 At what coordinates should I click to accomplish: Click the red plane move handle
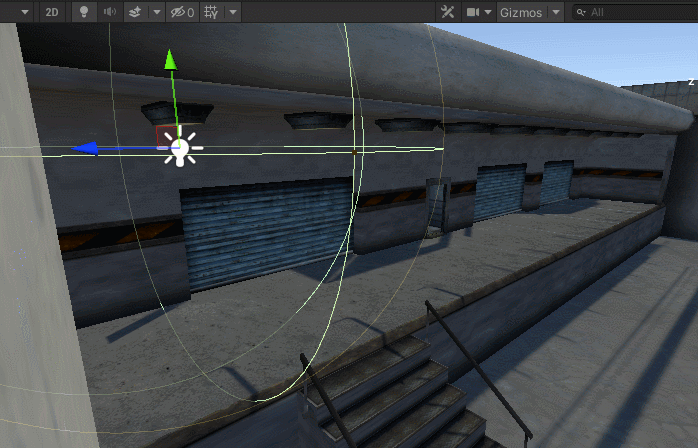pyautogui.click(x=166, y=137)
